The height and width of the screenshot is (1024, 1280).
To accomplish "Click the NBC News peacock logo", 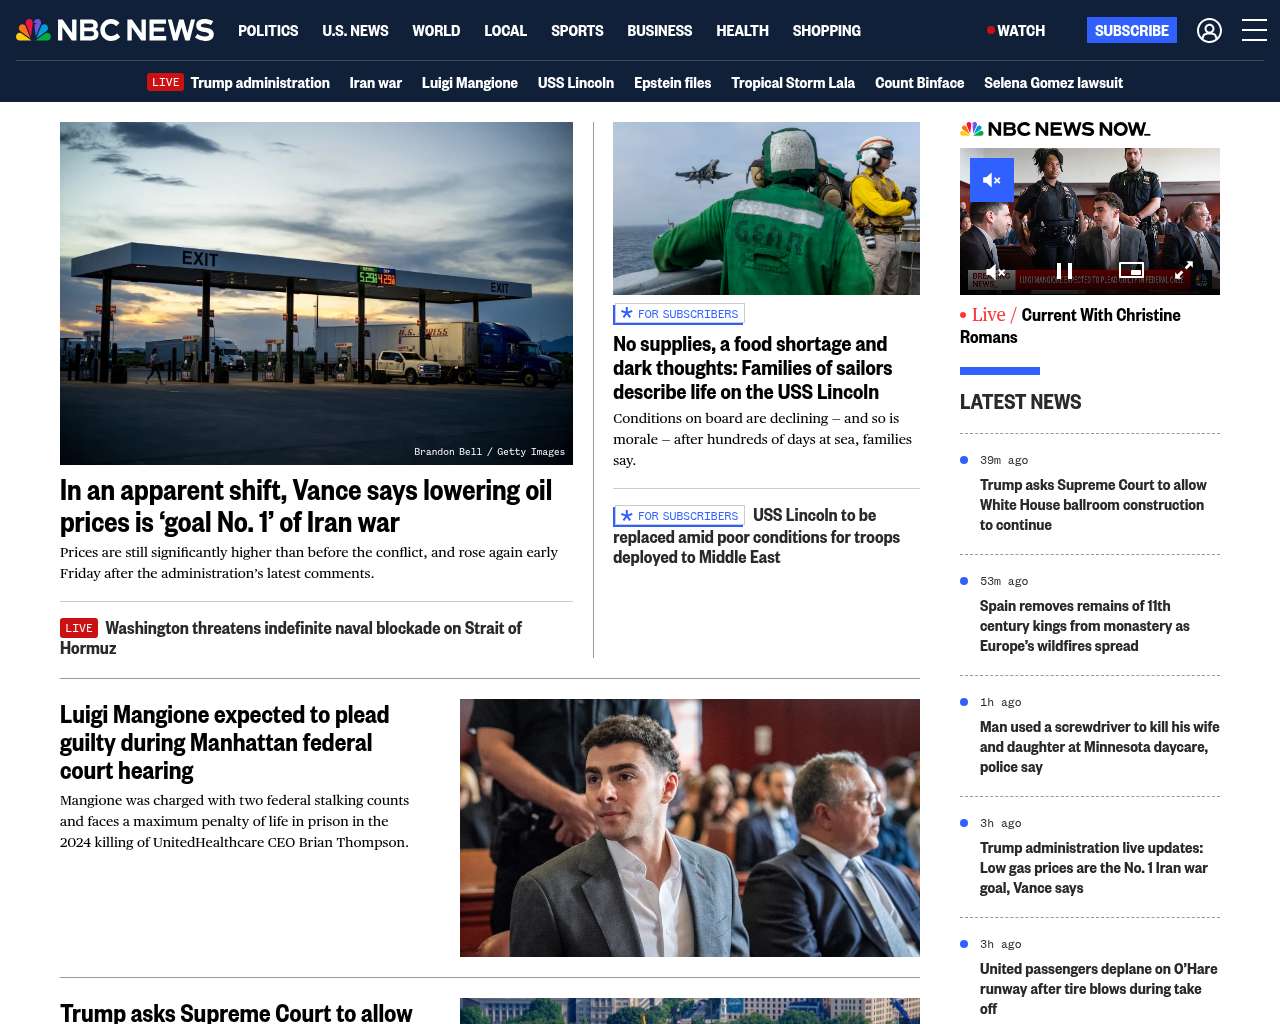I will [x=115, y=30].
